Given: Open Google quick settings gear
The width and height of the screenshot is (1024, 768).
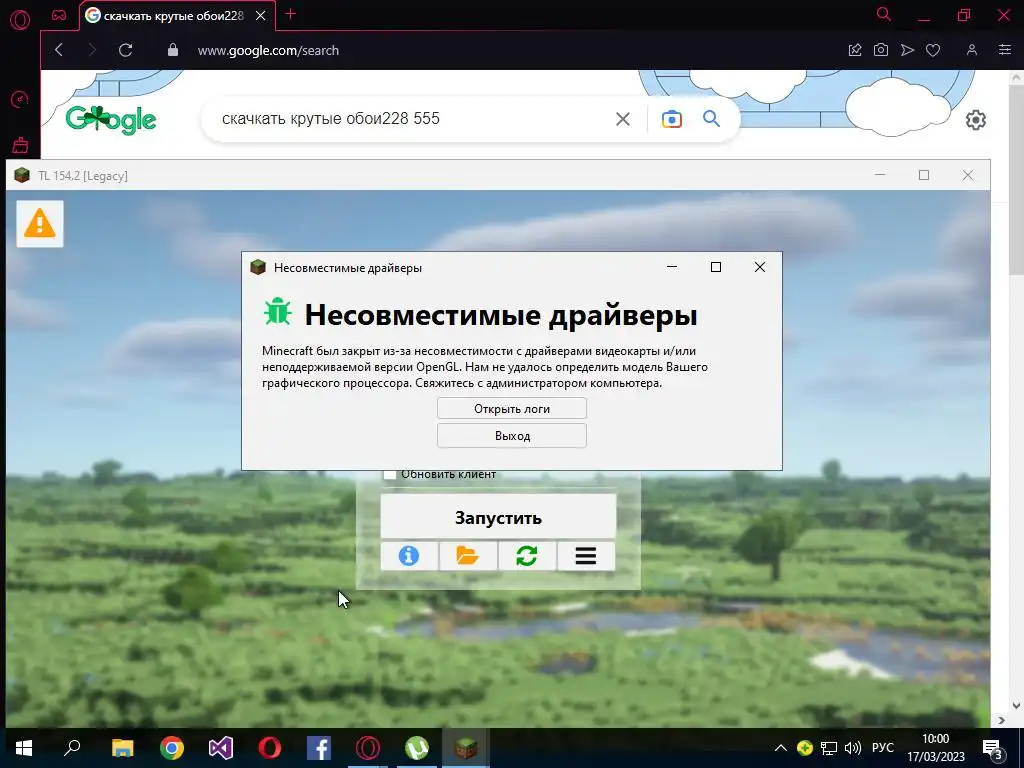Looking at the screenshot, I should point(976,120).
